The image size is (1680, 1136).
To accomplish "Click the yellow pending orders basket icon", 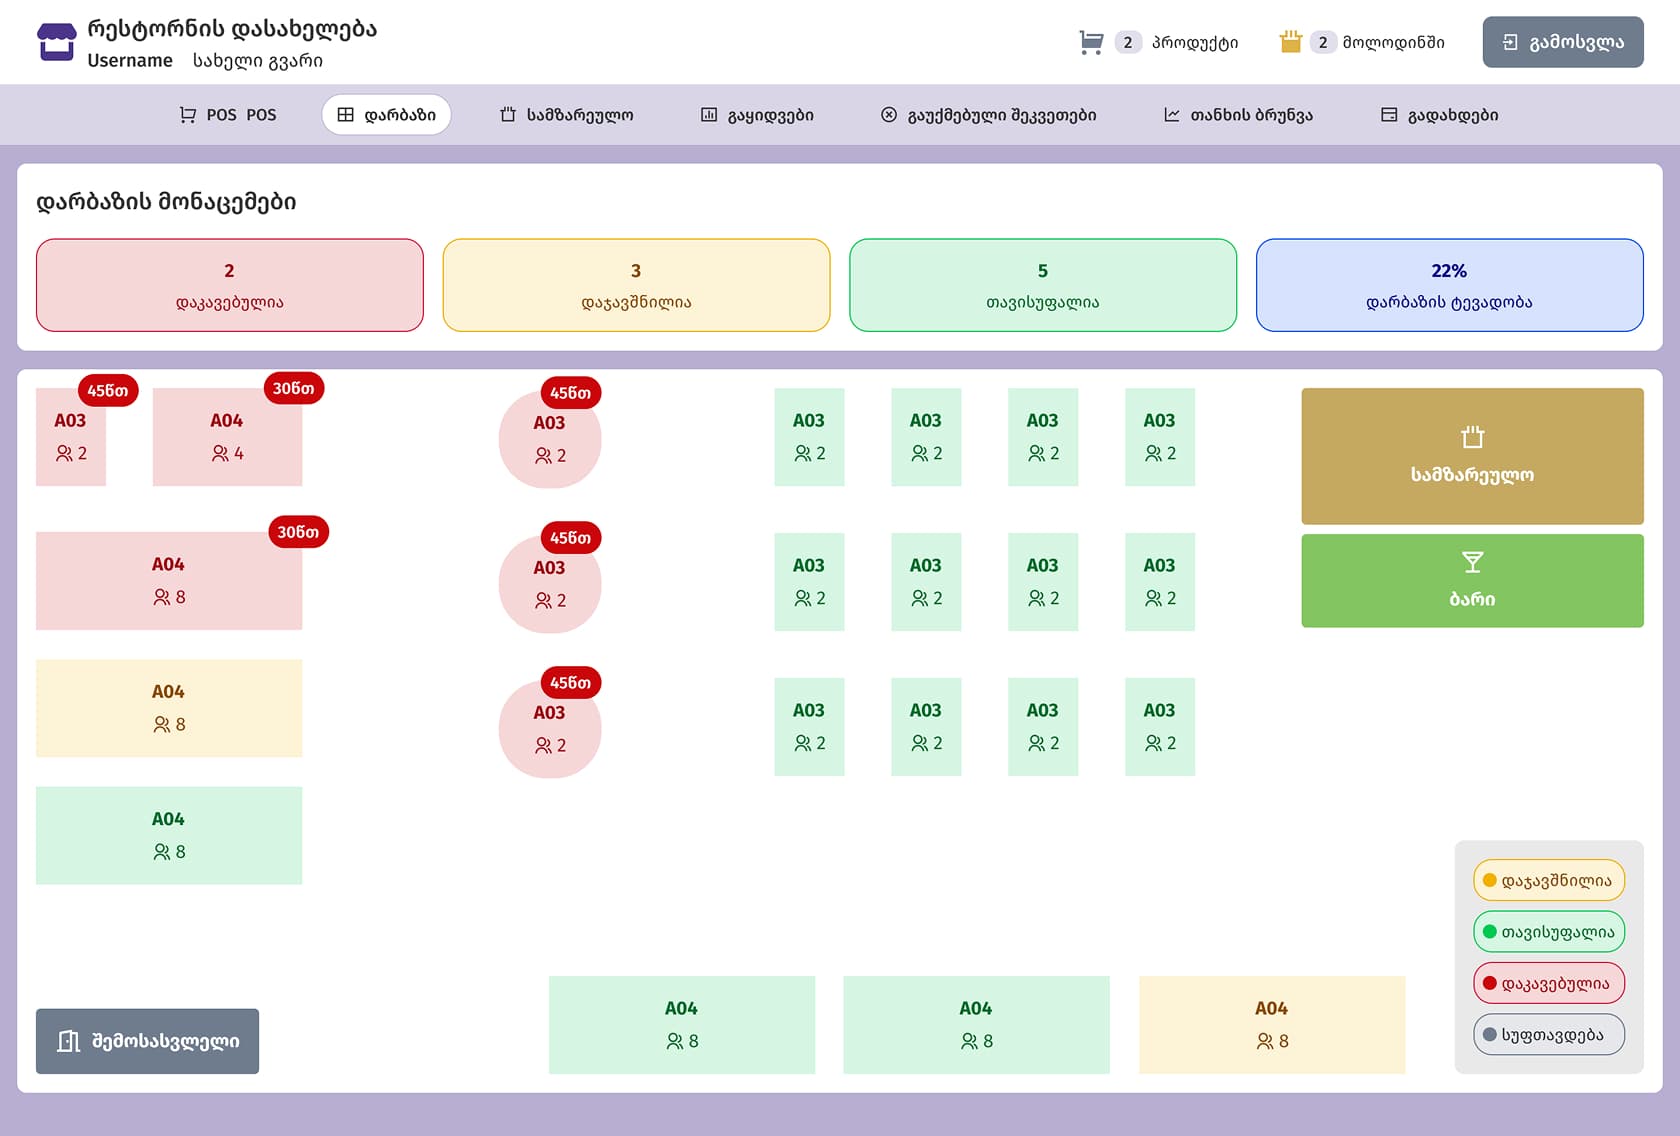I will (x=1290, y=42).
